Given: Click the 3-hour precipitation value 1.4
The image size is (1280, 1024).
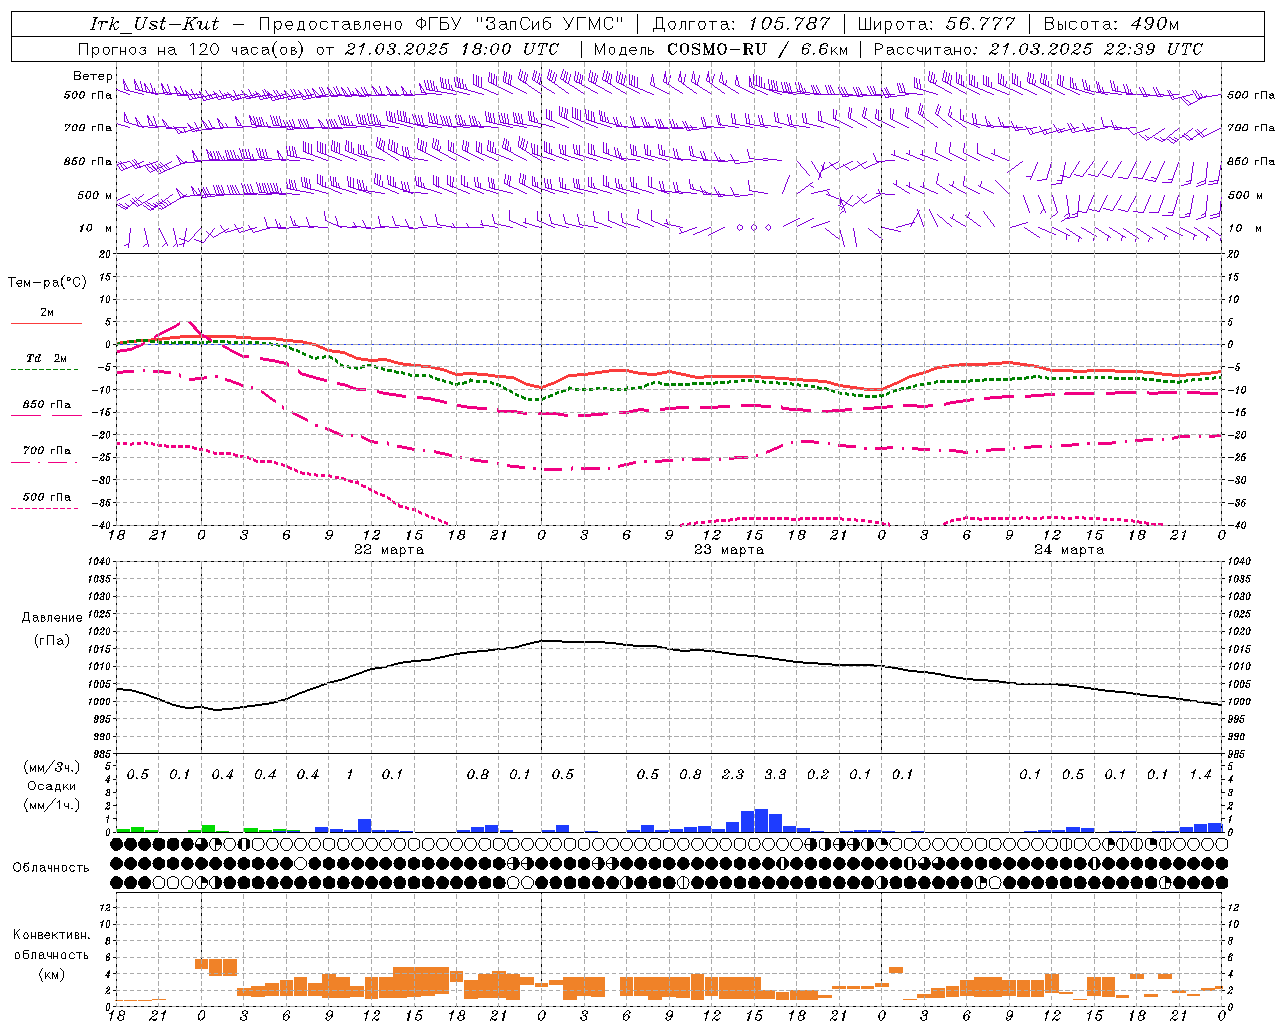Looking at the screenshot, I should point(1200,775).
